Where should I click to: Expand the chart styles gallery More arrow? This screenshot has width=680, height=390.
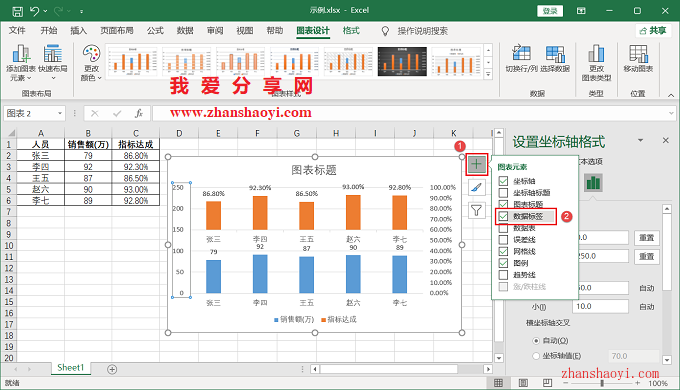click(x=488, y=75)
